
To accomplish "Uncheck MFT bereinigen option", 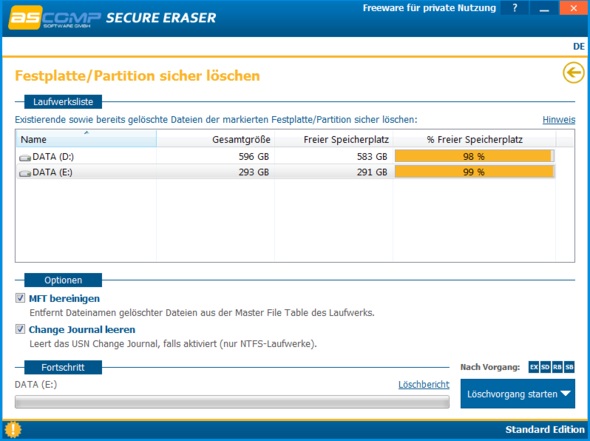I will point(20,298).
